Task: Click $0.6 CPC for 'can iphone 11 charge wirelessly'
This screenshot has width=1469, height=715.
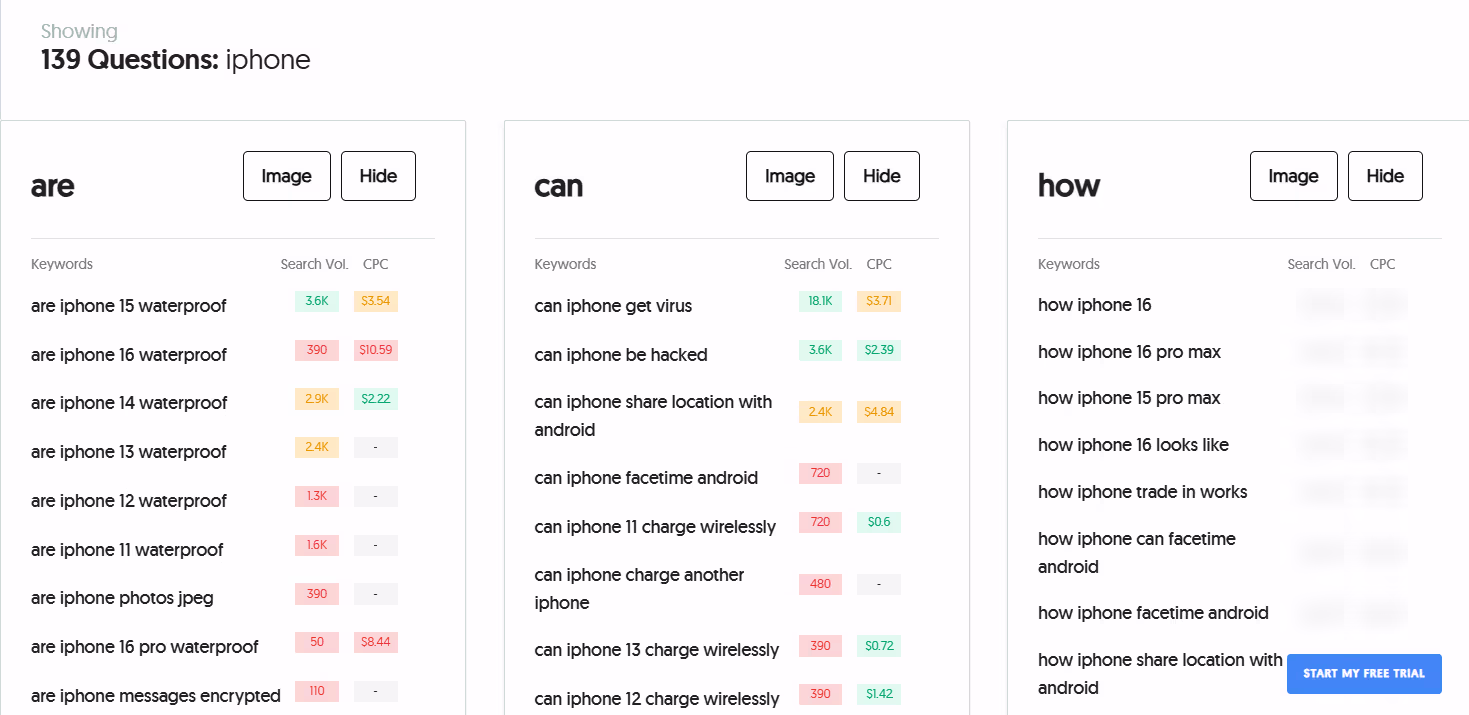Action: click(879, 522)
